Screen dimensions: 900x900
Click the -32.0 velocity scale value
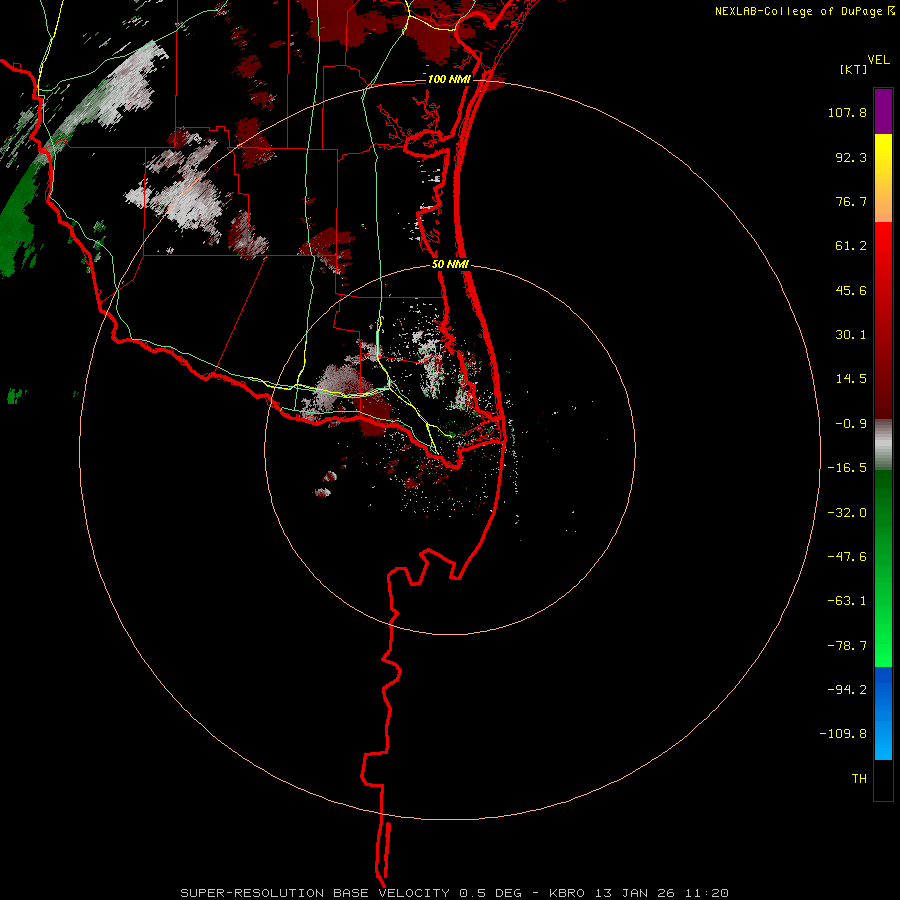pos(847,513)
